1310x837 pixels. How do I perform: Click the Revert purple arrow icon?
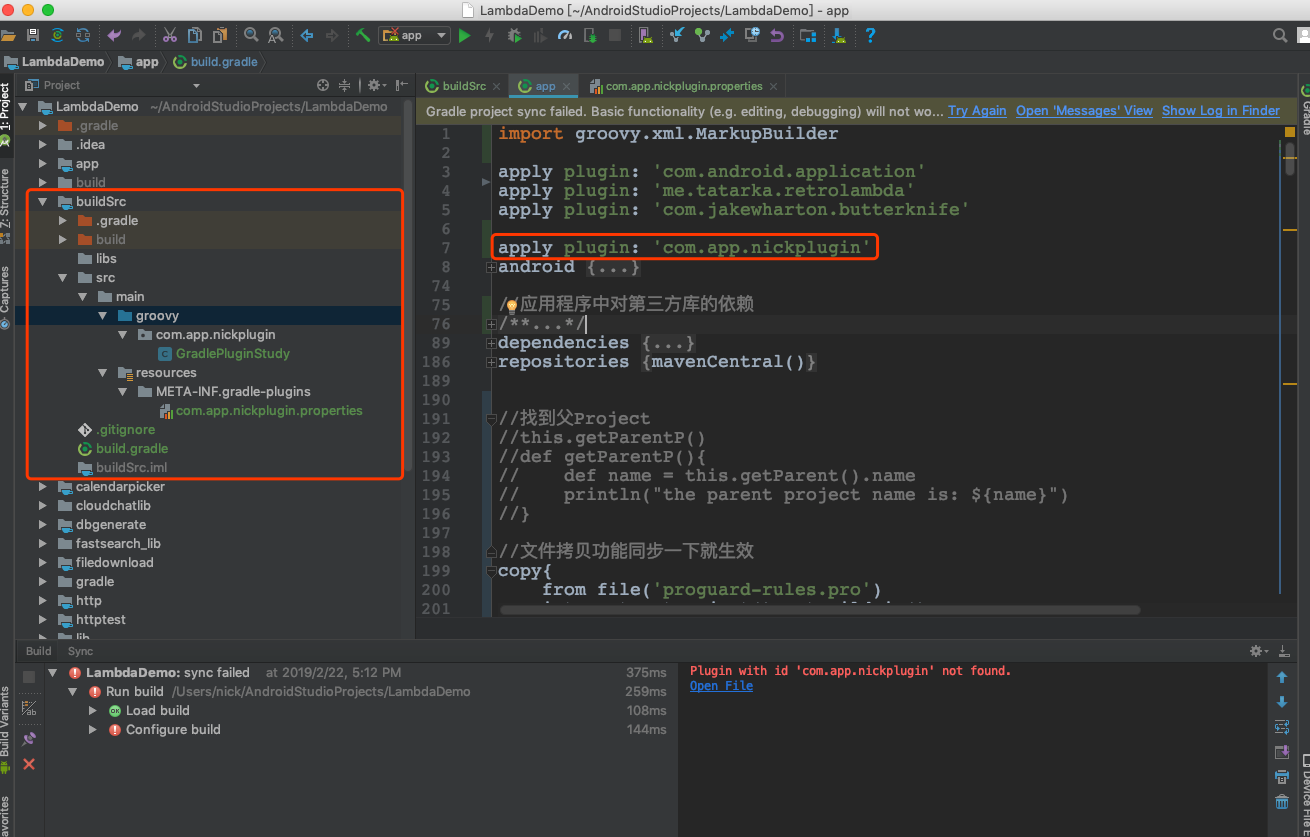click(777, 35)
